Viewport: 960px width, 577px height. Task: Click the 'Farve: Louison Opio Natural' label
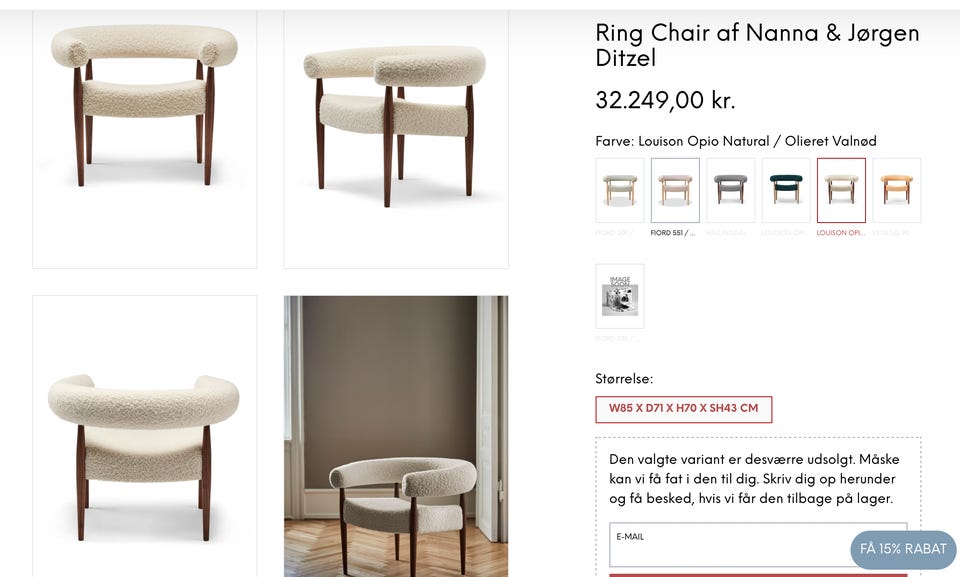pyautogui.click(x=736, y=141)
